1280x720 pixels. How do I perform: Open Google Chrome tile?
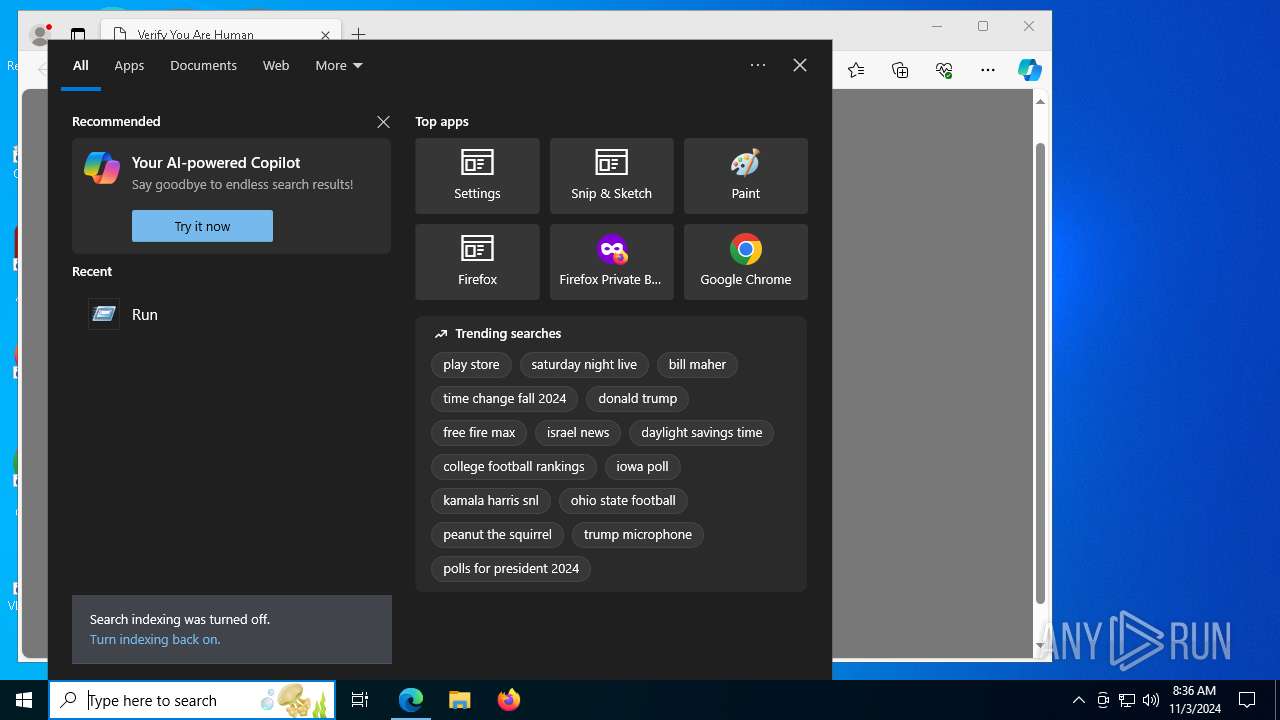(x=745, y=262)
